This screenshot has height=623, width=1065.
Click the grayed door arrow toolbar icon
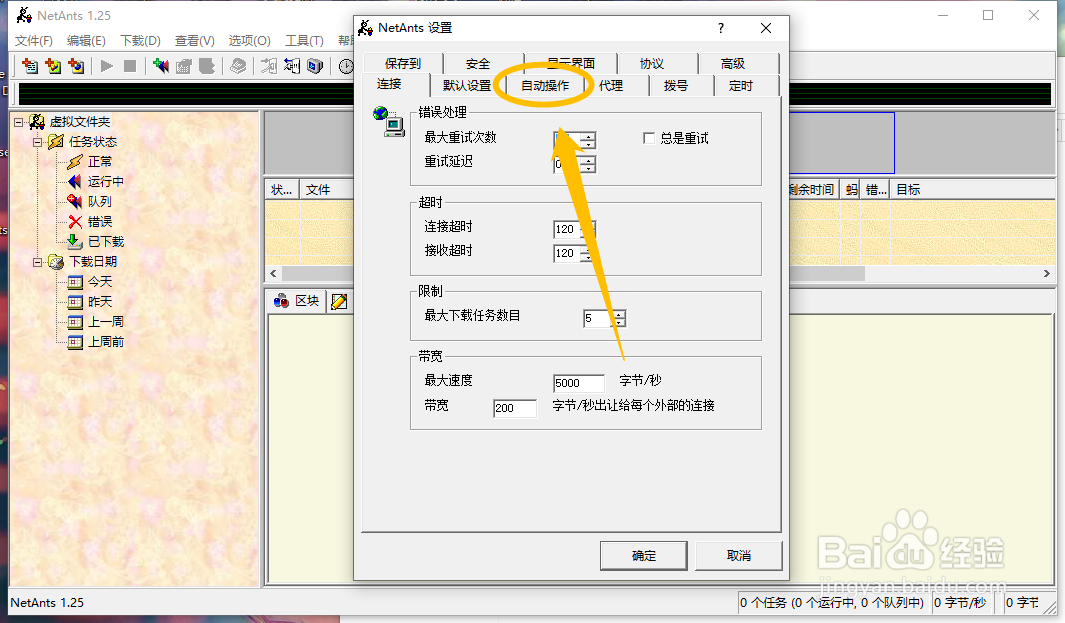pos(269,66)
